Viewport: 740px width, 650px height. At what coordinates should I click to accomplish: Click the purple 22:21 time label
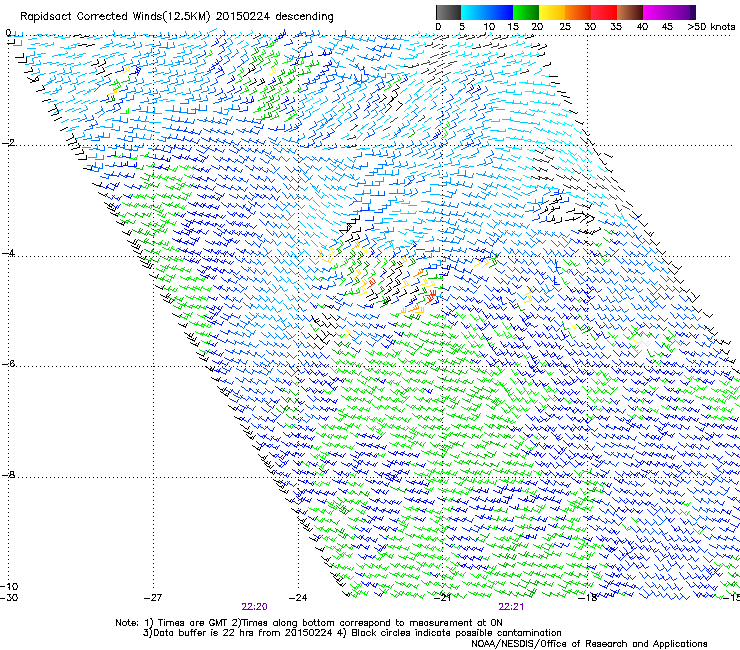click(x=511, y=607)
